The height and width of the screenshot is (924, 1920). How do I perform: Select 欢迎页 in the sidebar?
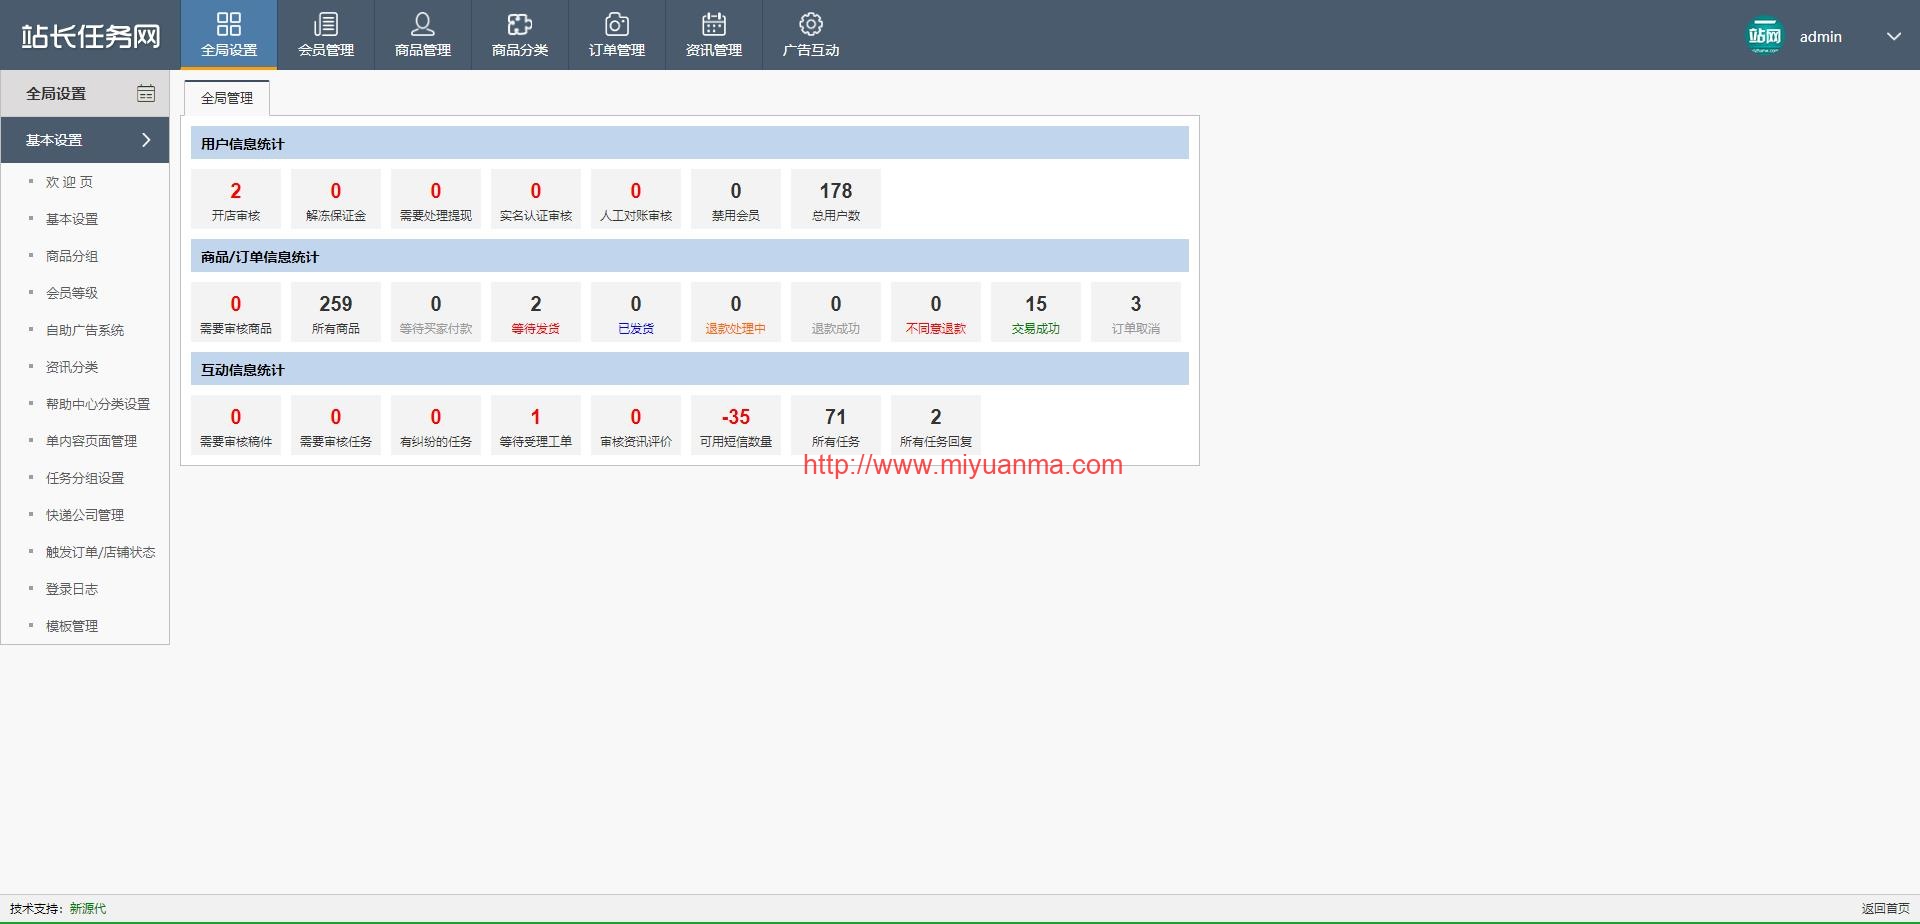[69, 182]
